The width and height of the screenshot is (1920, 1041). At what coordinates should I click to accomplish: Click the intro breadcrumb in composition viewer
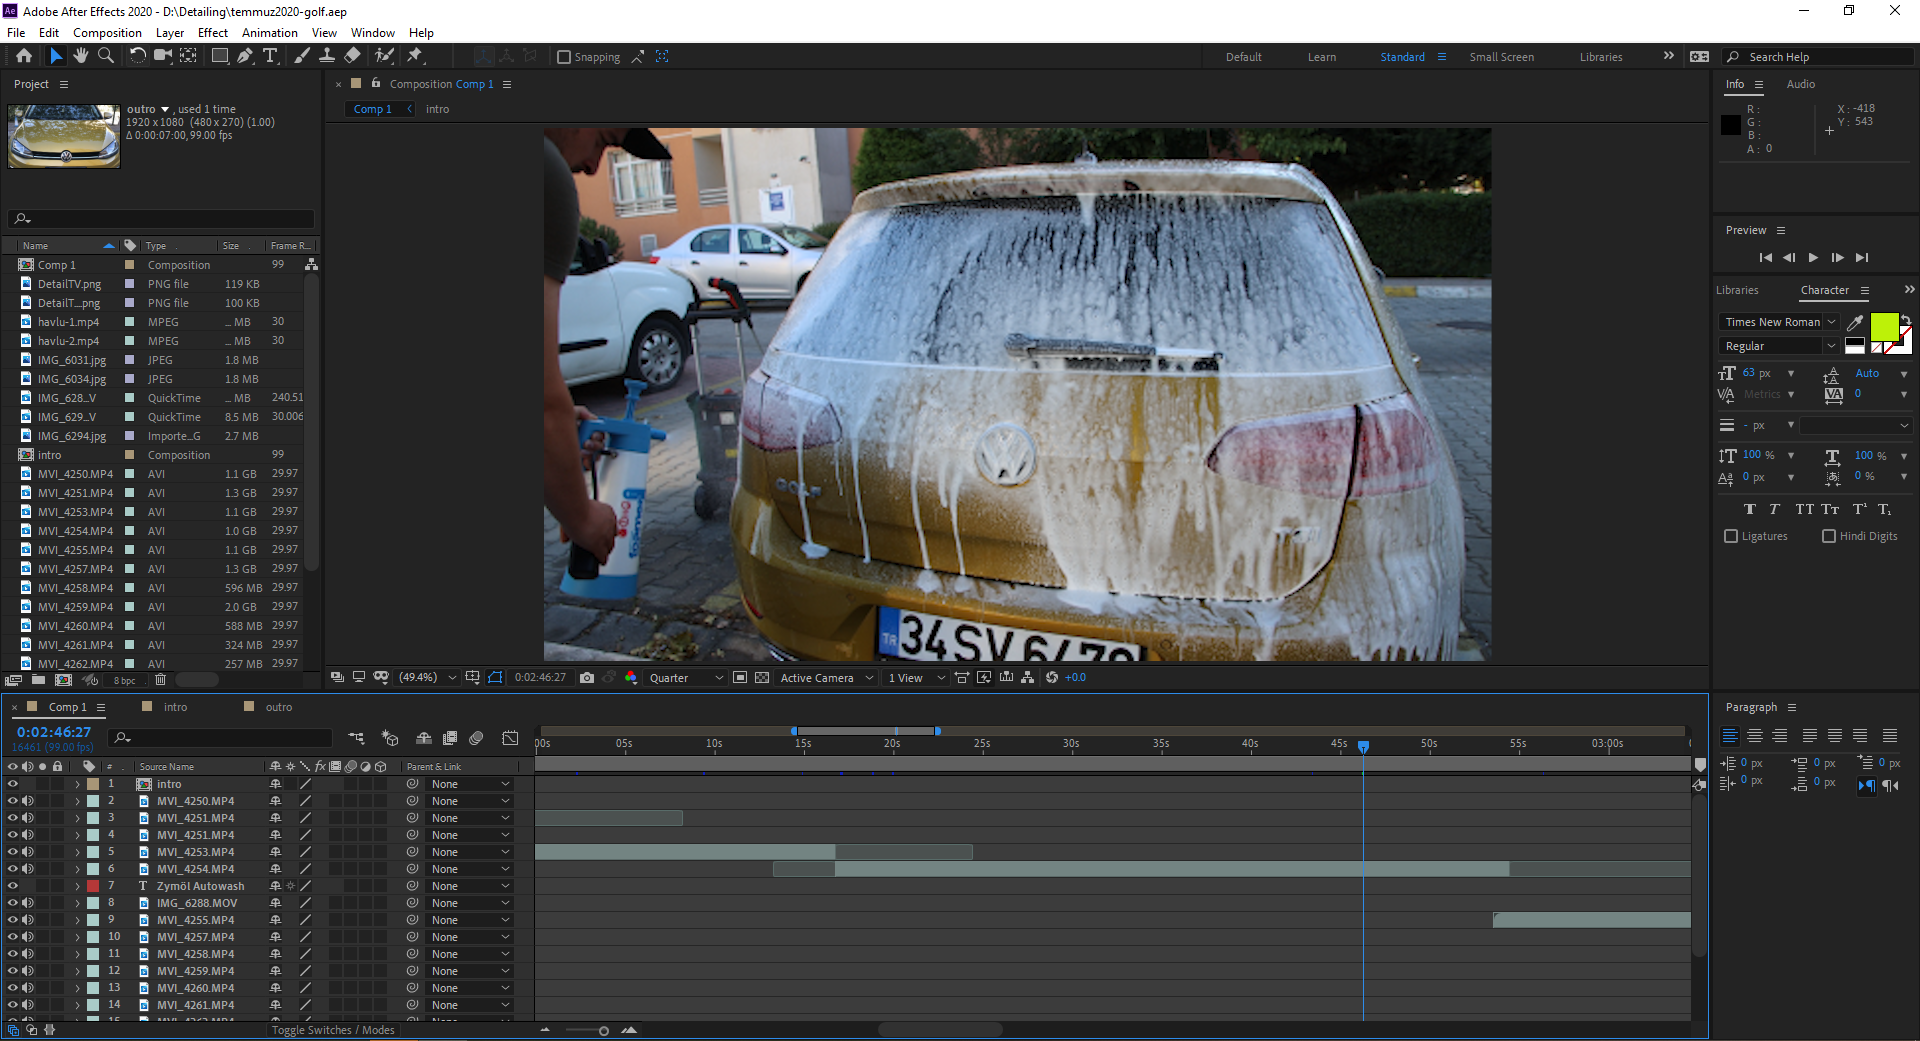[x=437, y=109]
